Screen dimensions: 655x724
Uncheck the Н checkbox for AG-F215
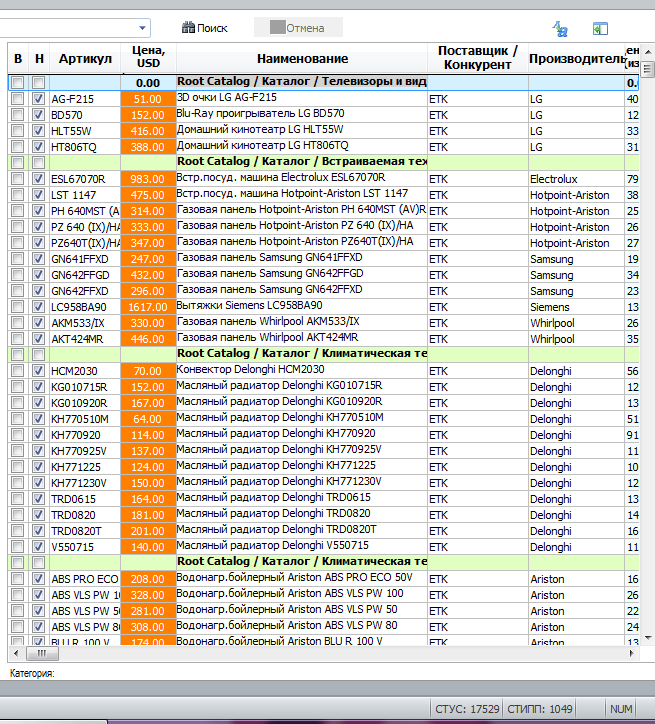[x=38, y=98]
